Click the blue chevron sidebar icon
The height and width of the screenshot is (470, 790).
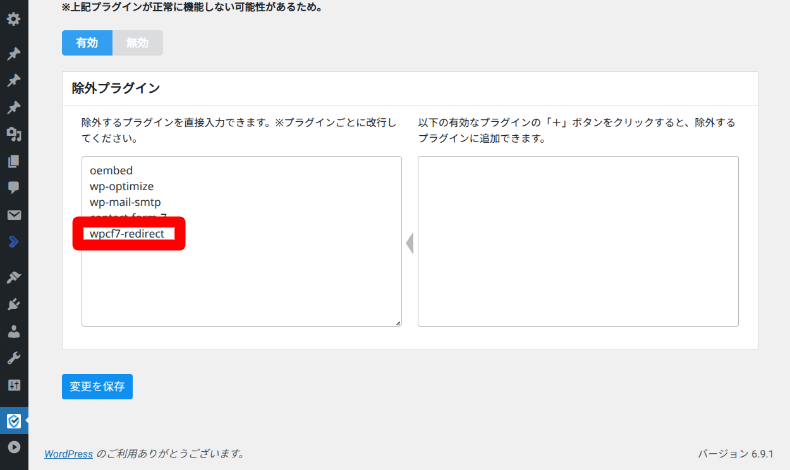14,242
